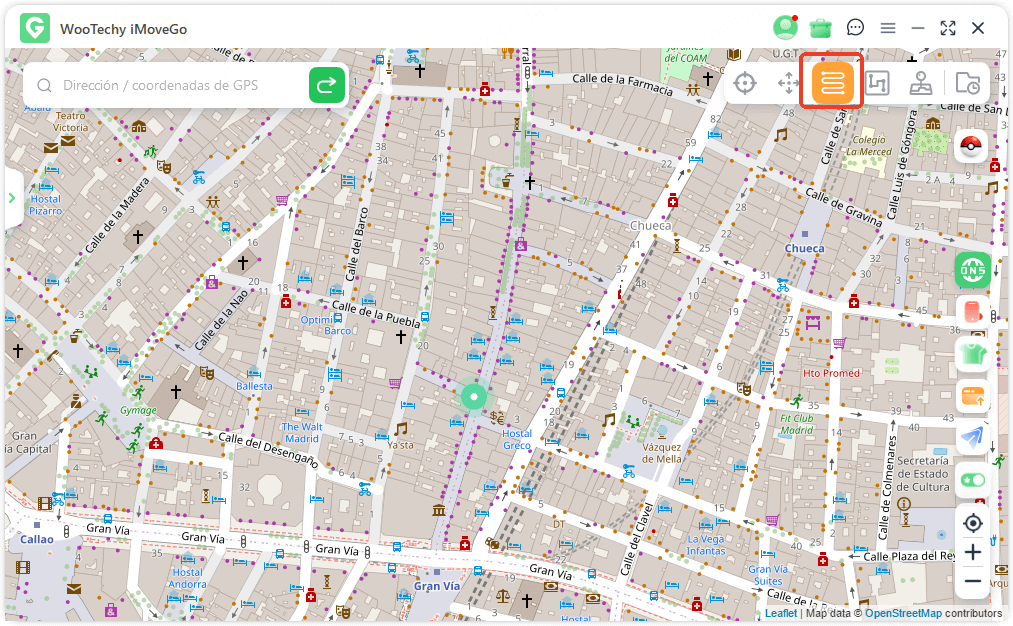Open the feedback chat bubble
Viewport: 1013px width, 626px height.
pos(855,28)
